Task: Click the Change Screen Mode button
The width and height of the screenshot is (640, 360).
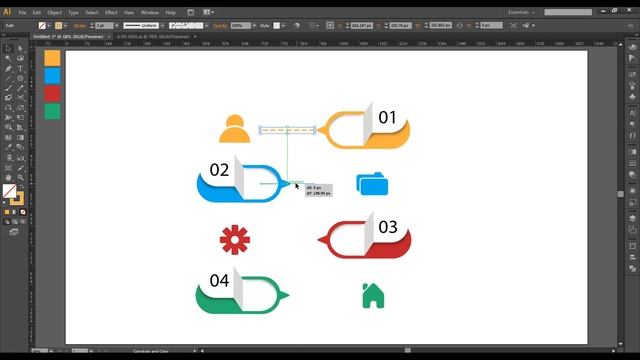Action: tap(14, 232)
